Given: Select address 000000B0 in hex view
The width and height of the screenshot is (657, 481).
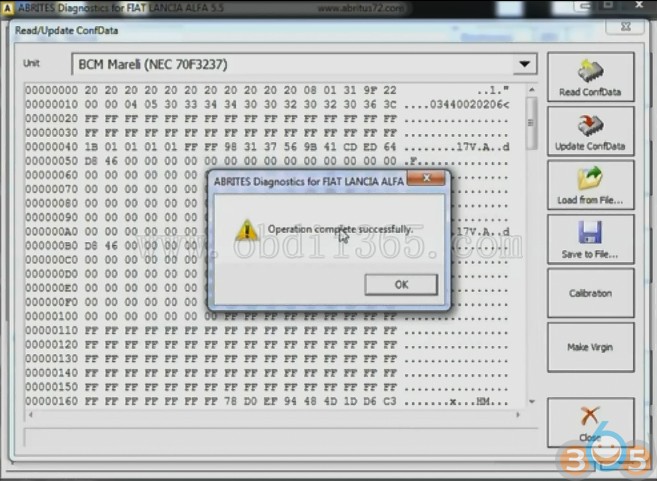Looking at the screenshot, I should tap(52, 246).
